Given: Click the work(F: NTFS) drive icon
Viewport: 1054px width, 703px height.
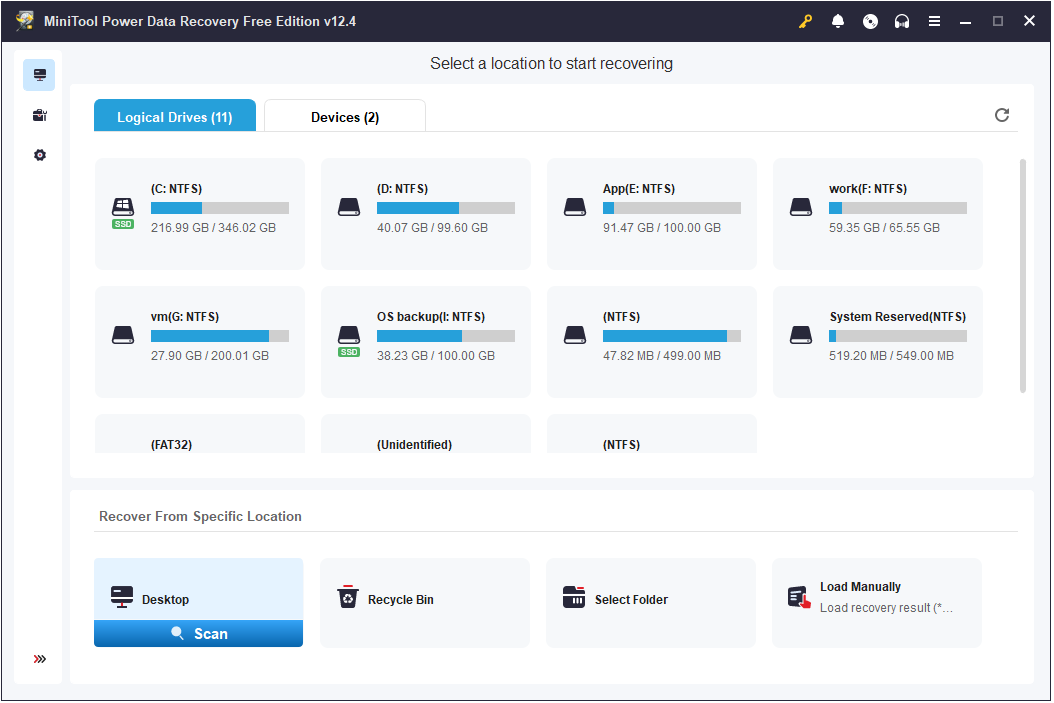Looking at the screenshot, I should coord(801,207).
